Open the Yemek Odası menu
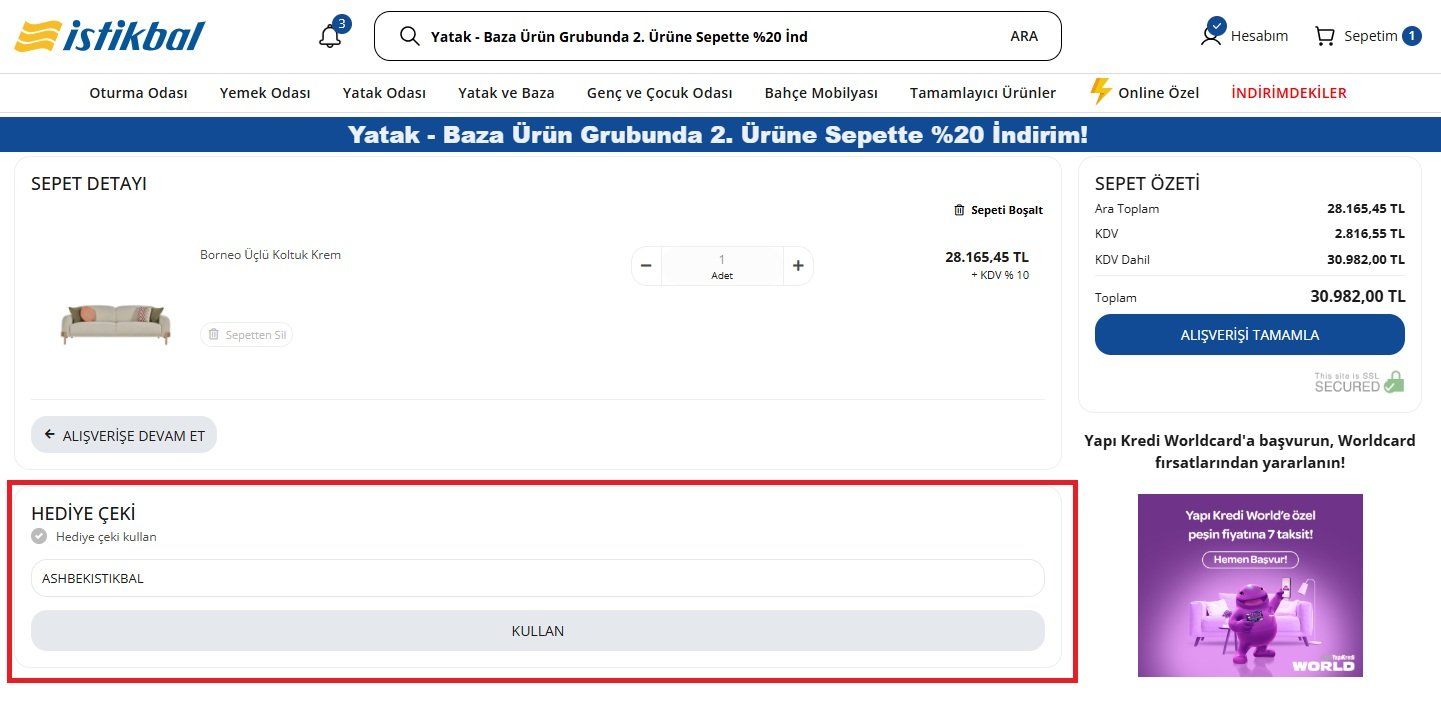1441x708 pixels. (x=265, y=93)
